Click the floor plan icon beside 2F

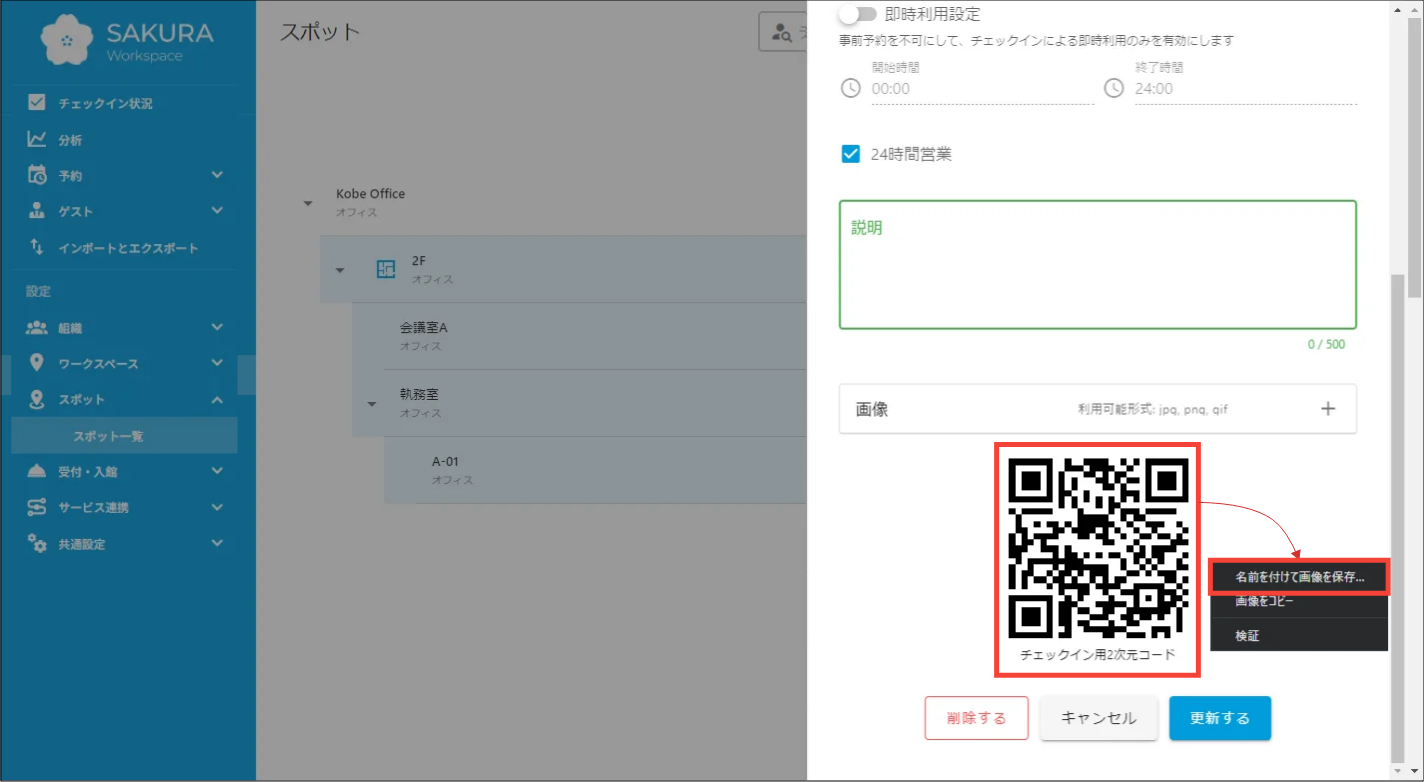[x=386, y=269]
